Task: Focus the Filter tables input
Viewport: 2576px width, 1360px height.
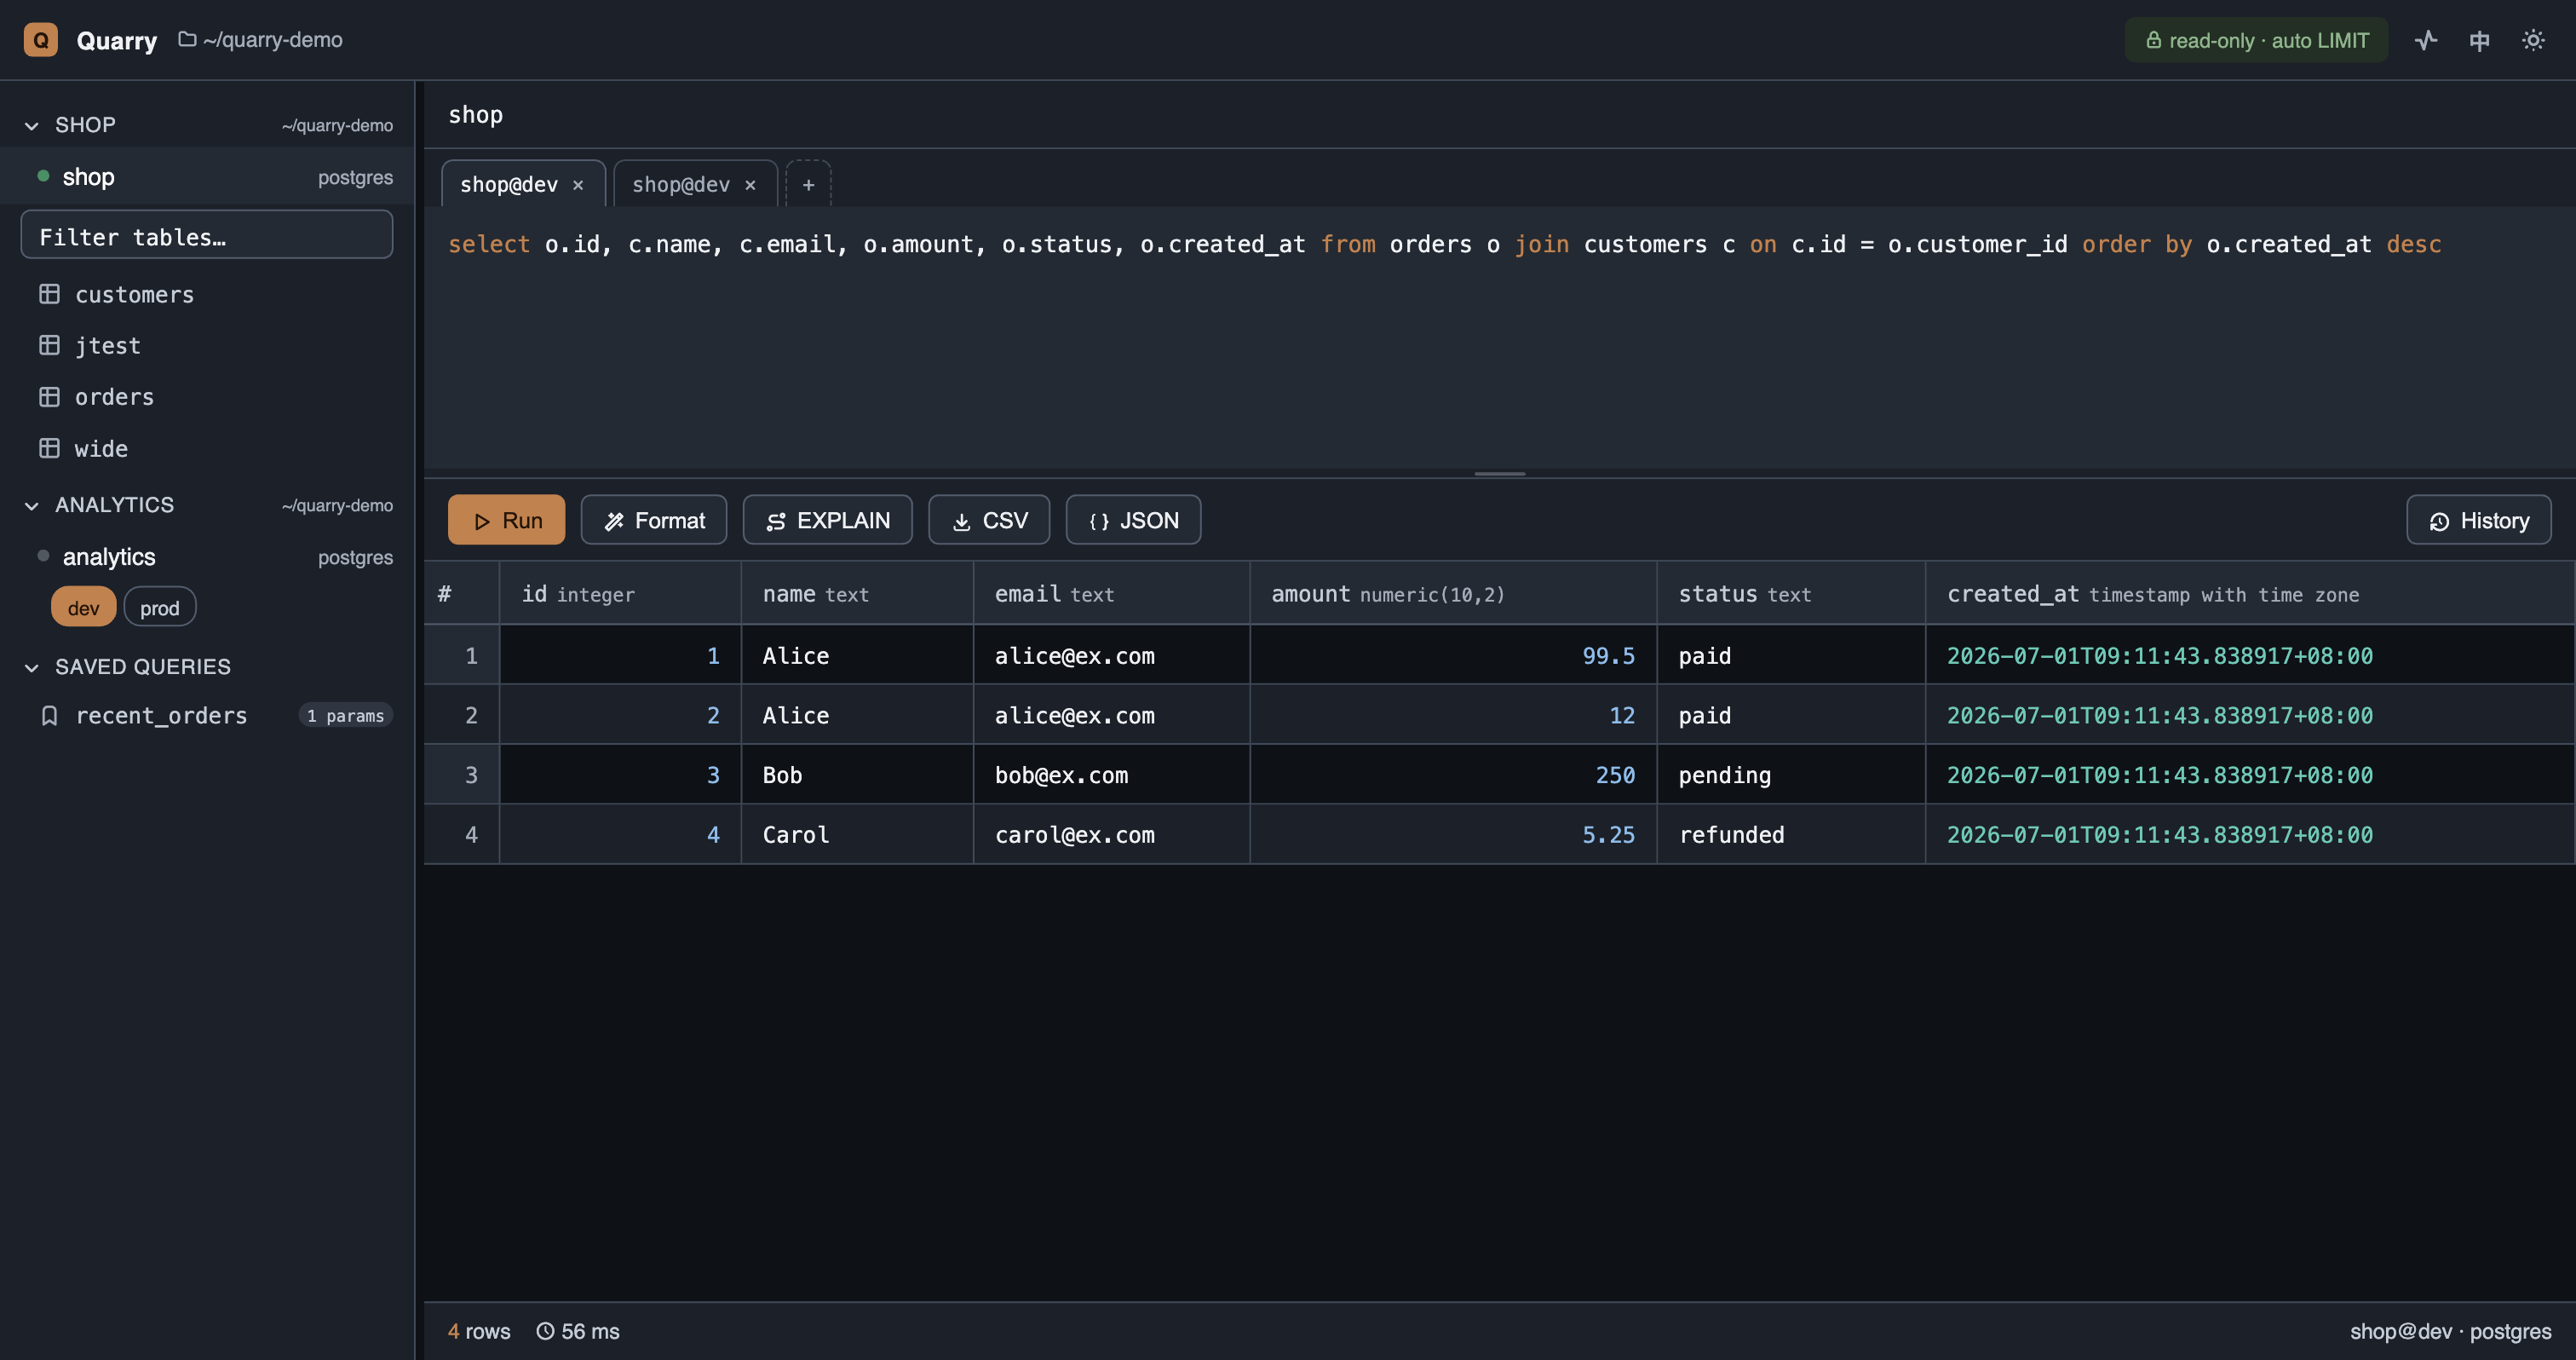Action: pyautogui.click(x=207, y=236)
